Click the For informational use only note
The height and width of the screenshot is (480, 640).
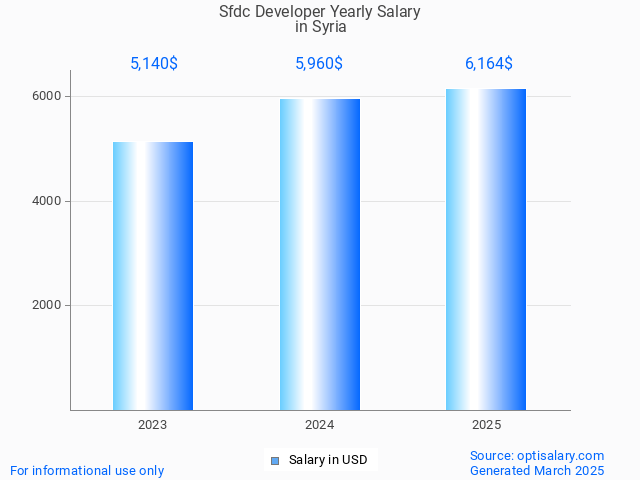point(87,470)
